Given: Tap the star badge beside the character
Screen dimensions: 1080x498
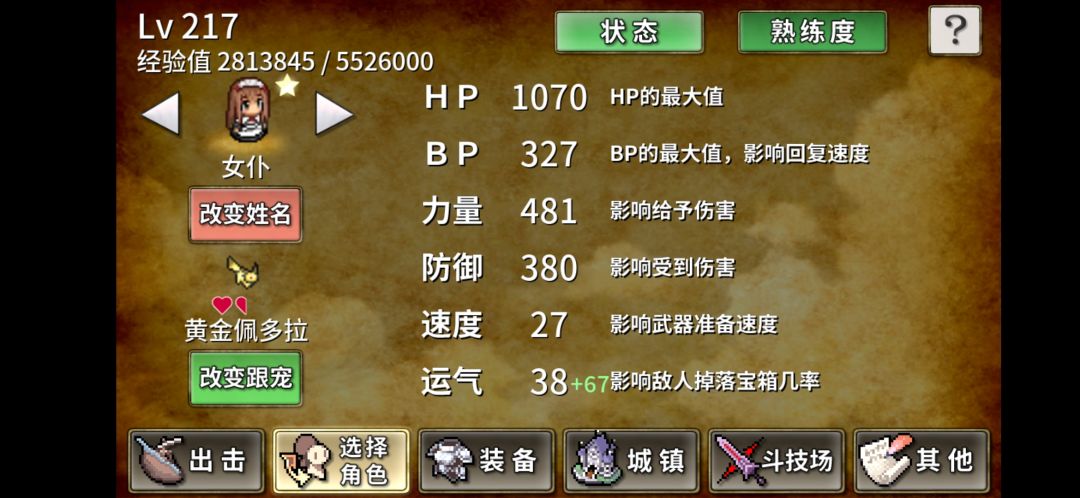Looking at the screenshot, I should (287, 86).
